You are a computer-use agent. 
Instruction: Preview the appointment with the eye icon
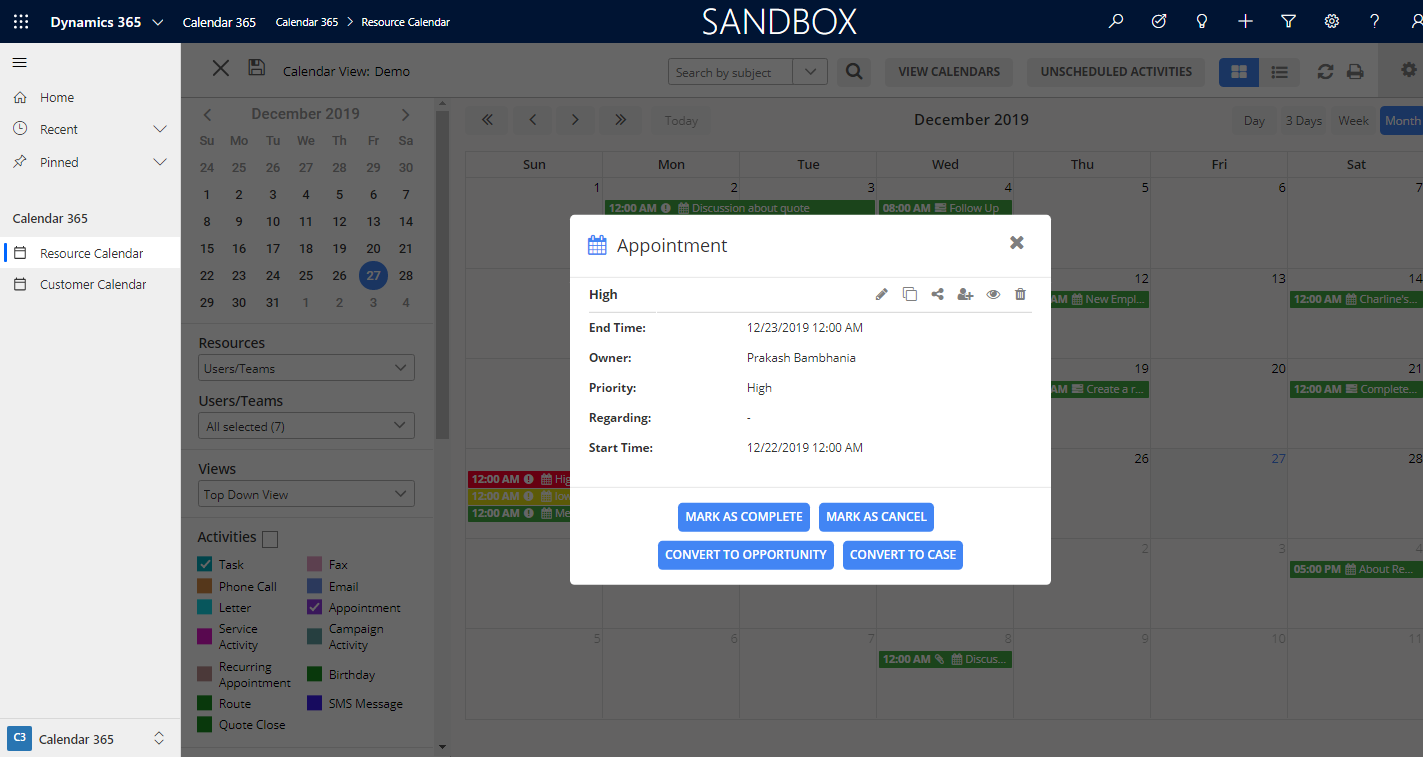pyautogui.click(x=993, y=294)
